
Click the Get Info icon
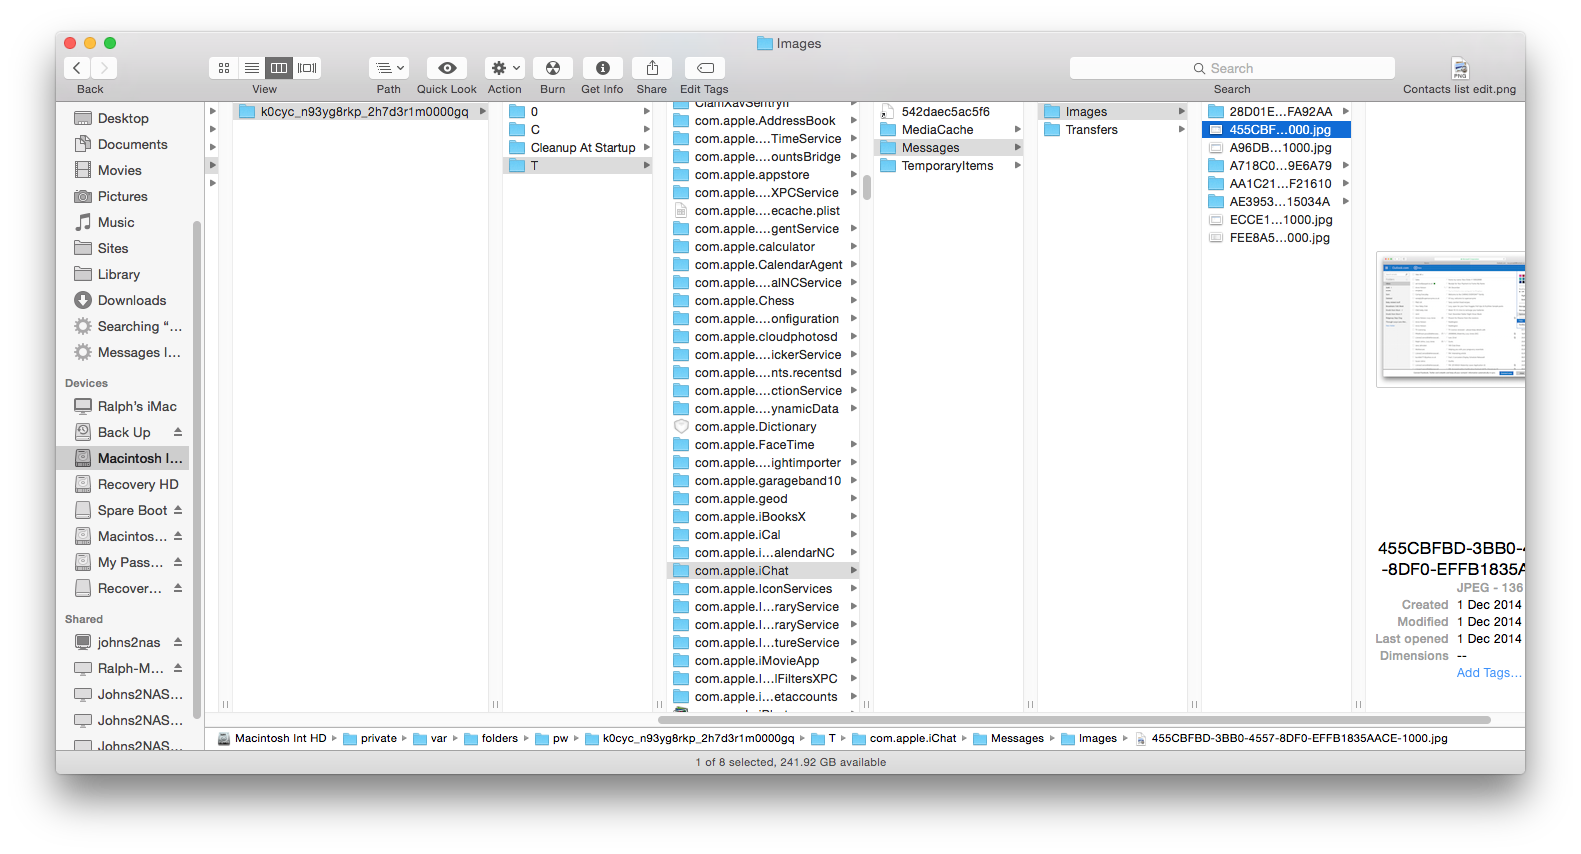pyautogui.click(x=603, y=68)
